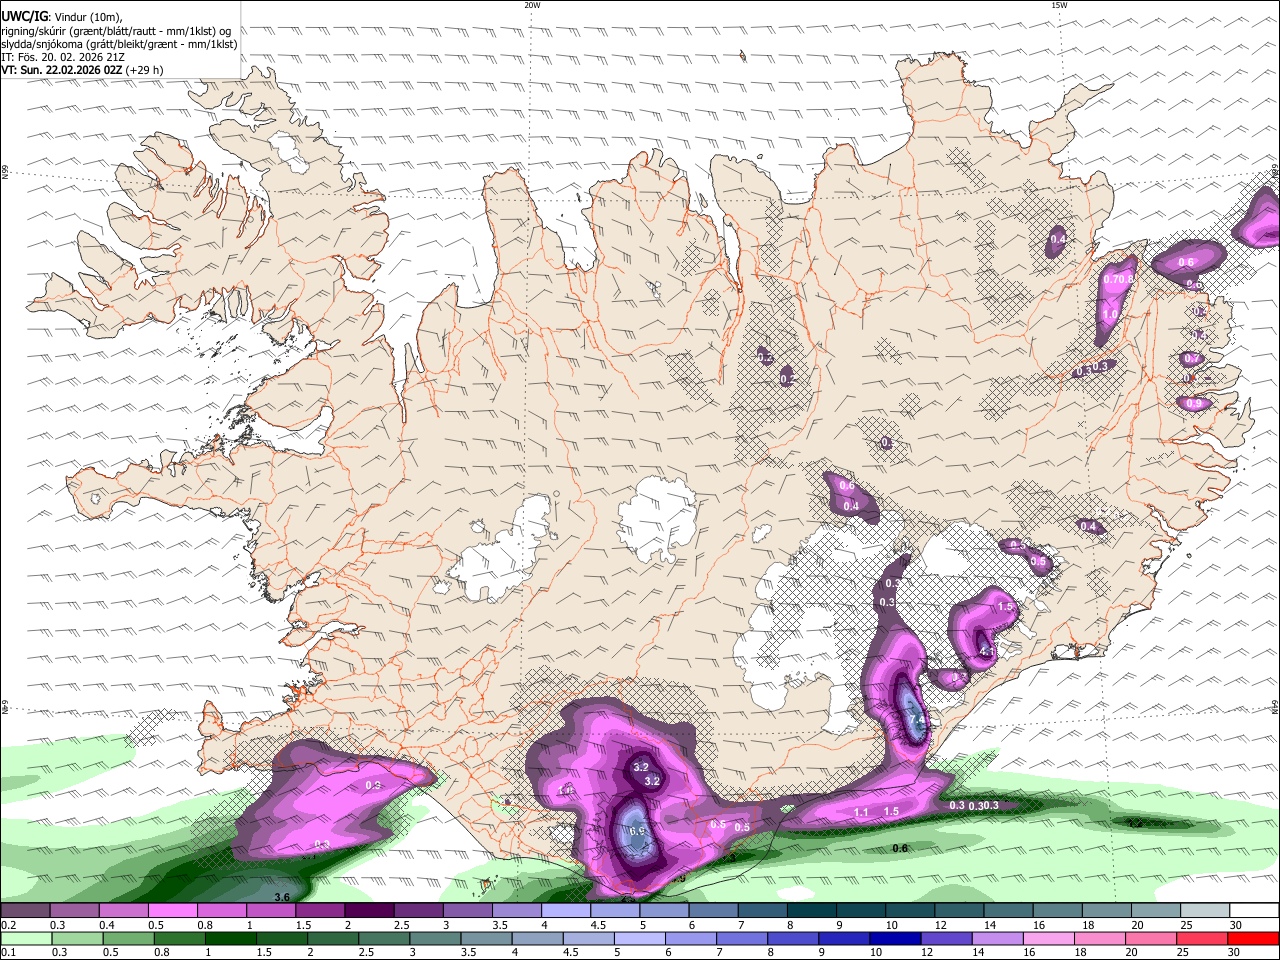Click the 7.4 precipitation value on map

coord(917,719)
